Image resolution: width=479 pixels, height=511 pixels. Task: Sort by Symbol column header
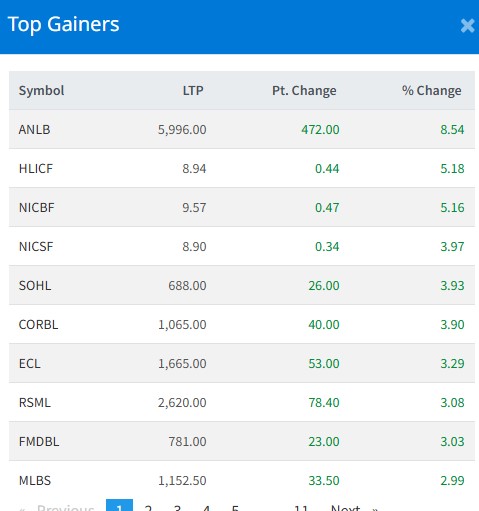41,91
